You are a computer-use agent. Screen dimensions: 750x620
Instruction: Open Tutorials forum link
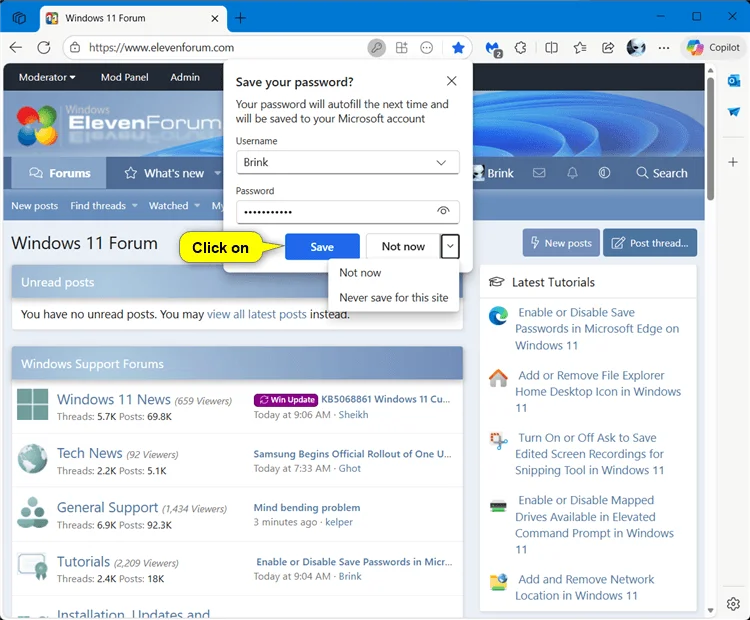83,562
